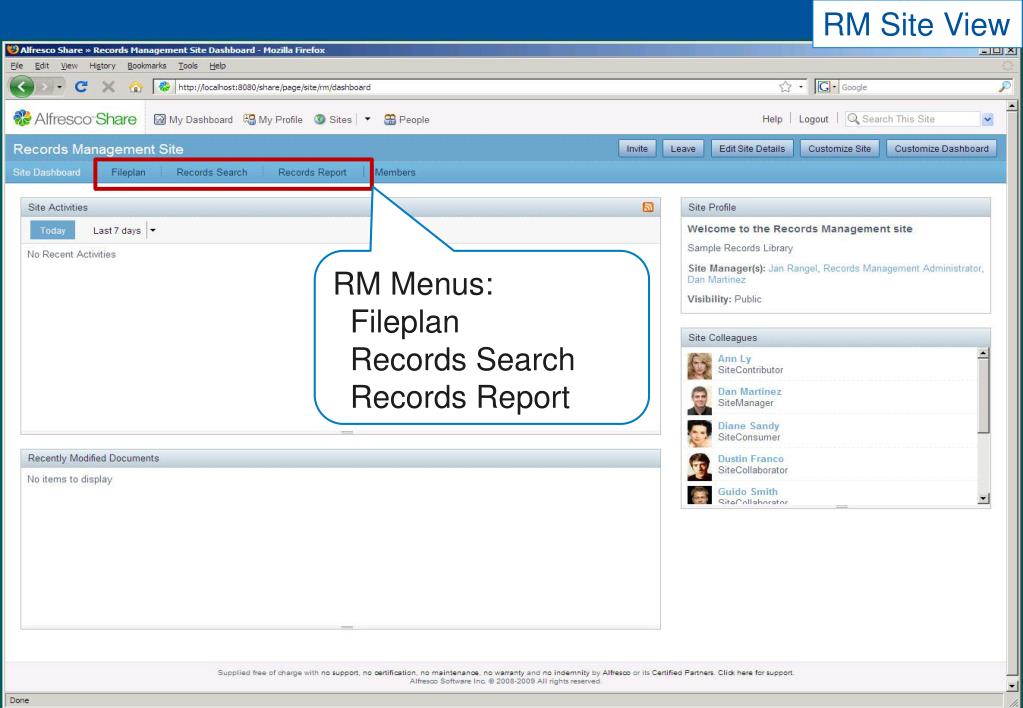Image resolution: width=1023 pixels, height=708 pixels.
Task: Open the Tools menu
Action: [188, 65]
